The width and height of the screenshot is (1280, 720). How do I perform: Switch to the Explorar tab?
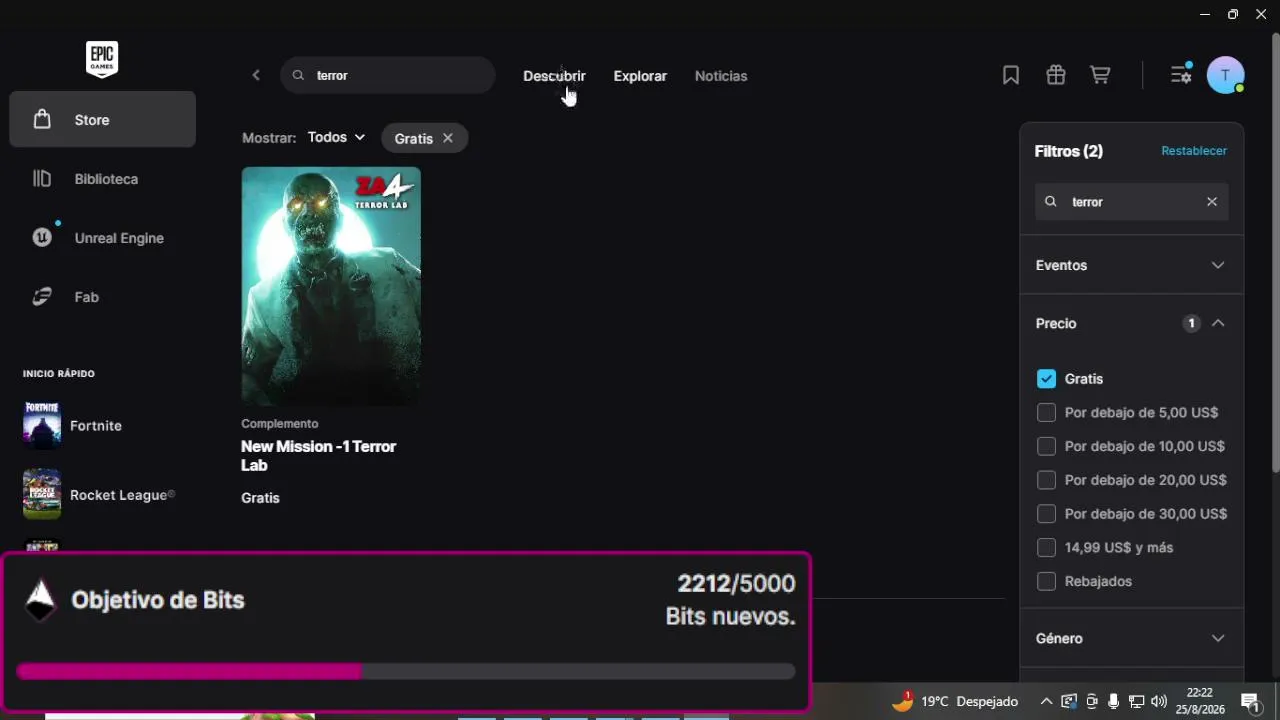(x=640, y=76)
